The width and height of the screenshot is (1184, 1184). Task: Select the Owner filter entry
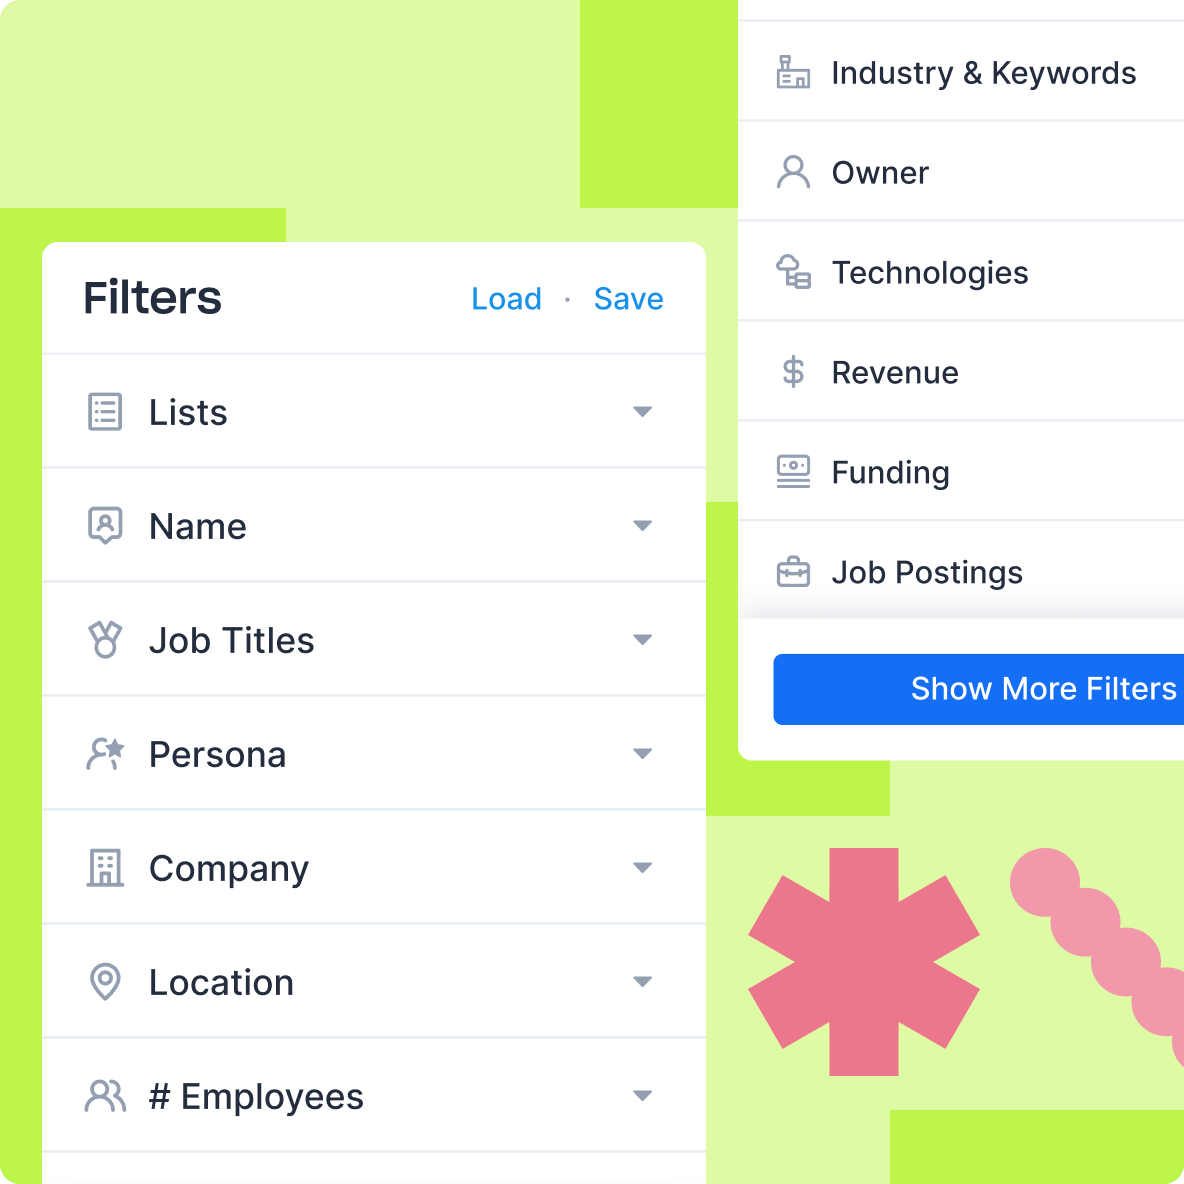[x=879, y=172]
